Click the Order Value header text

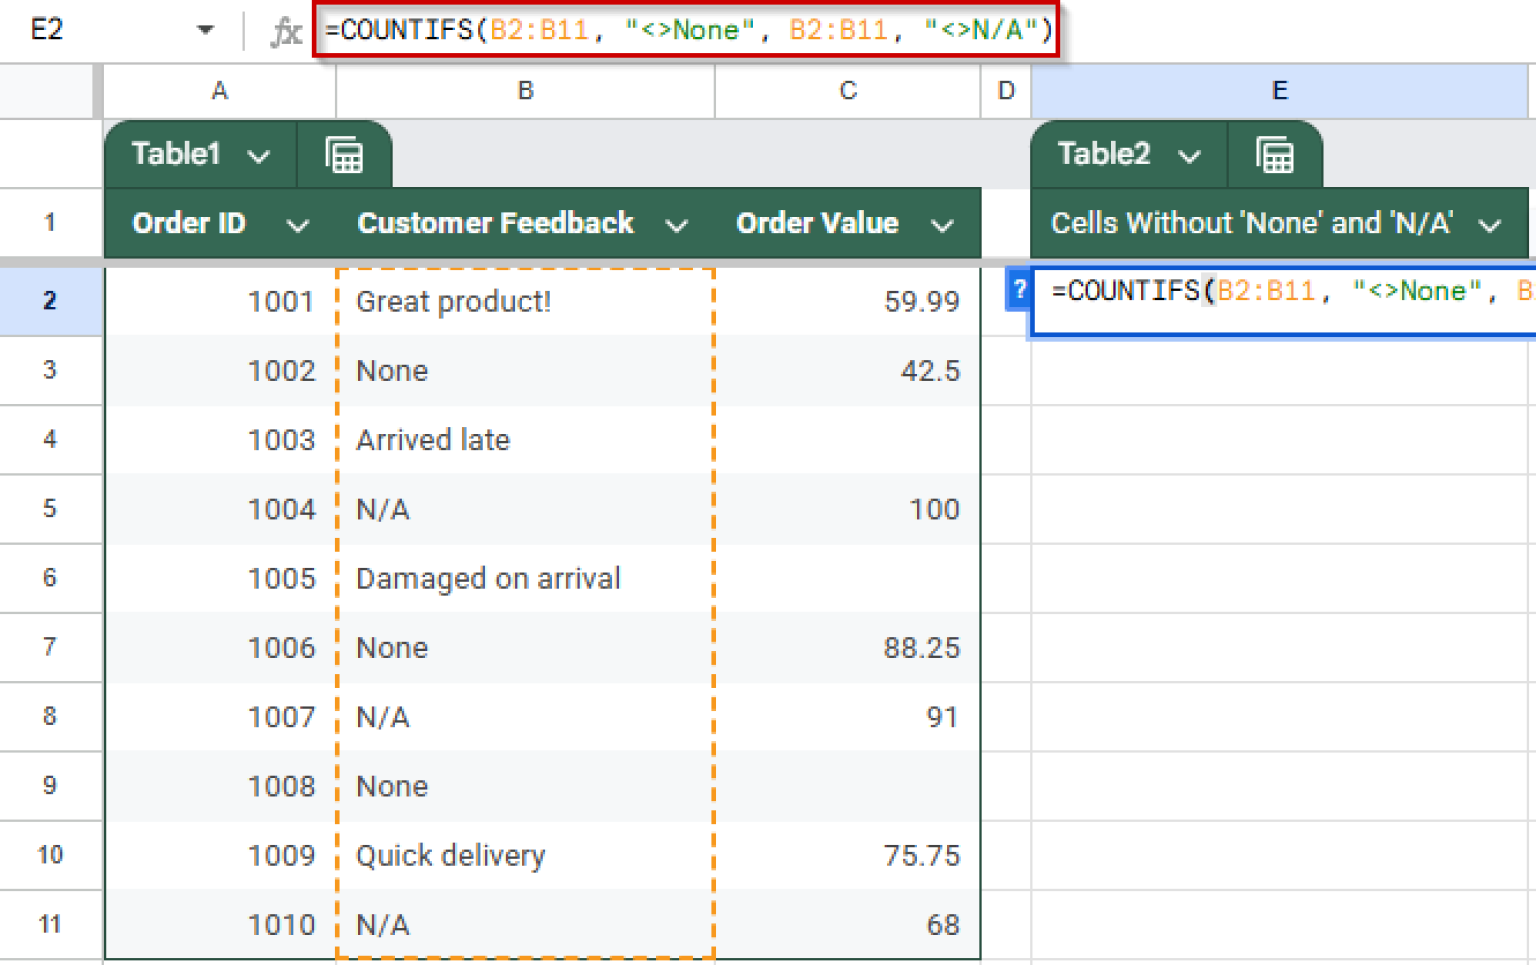pos(817,223)
